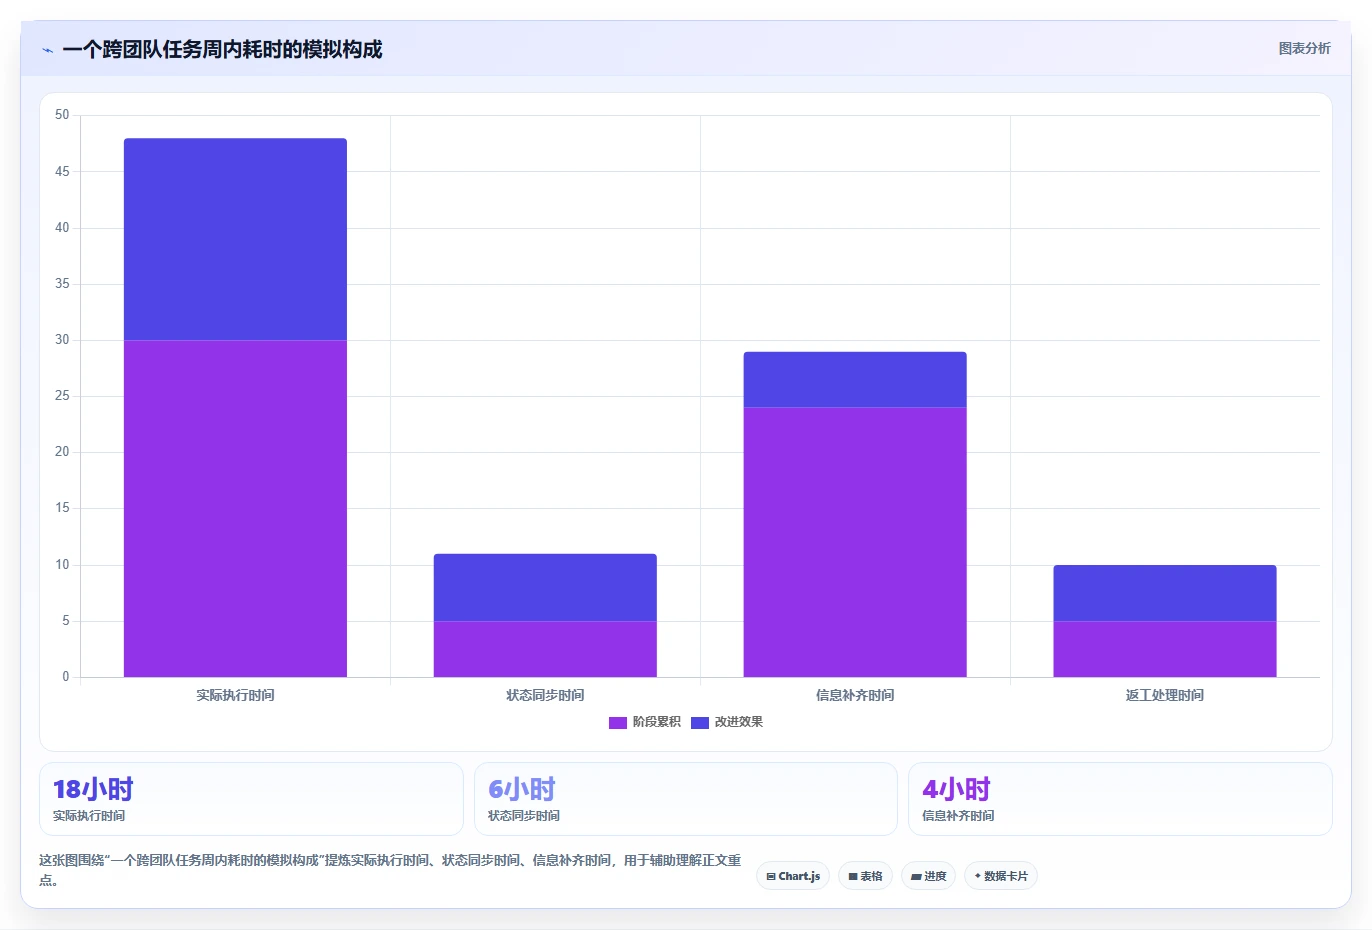Image resolution: width=1372 pixels, height=930 pixels.
Task: Click the 实际执行时间 caption under 18小时
Action: [x=89, y=816]
